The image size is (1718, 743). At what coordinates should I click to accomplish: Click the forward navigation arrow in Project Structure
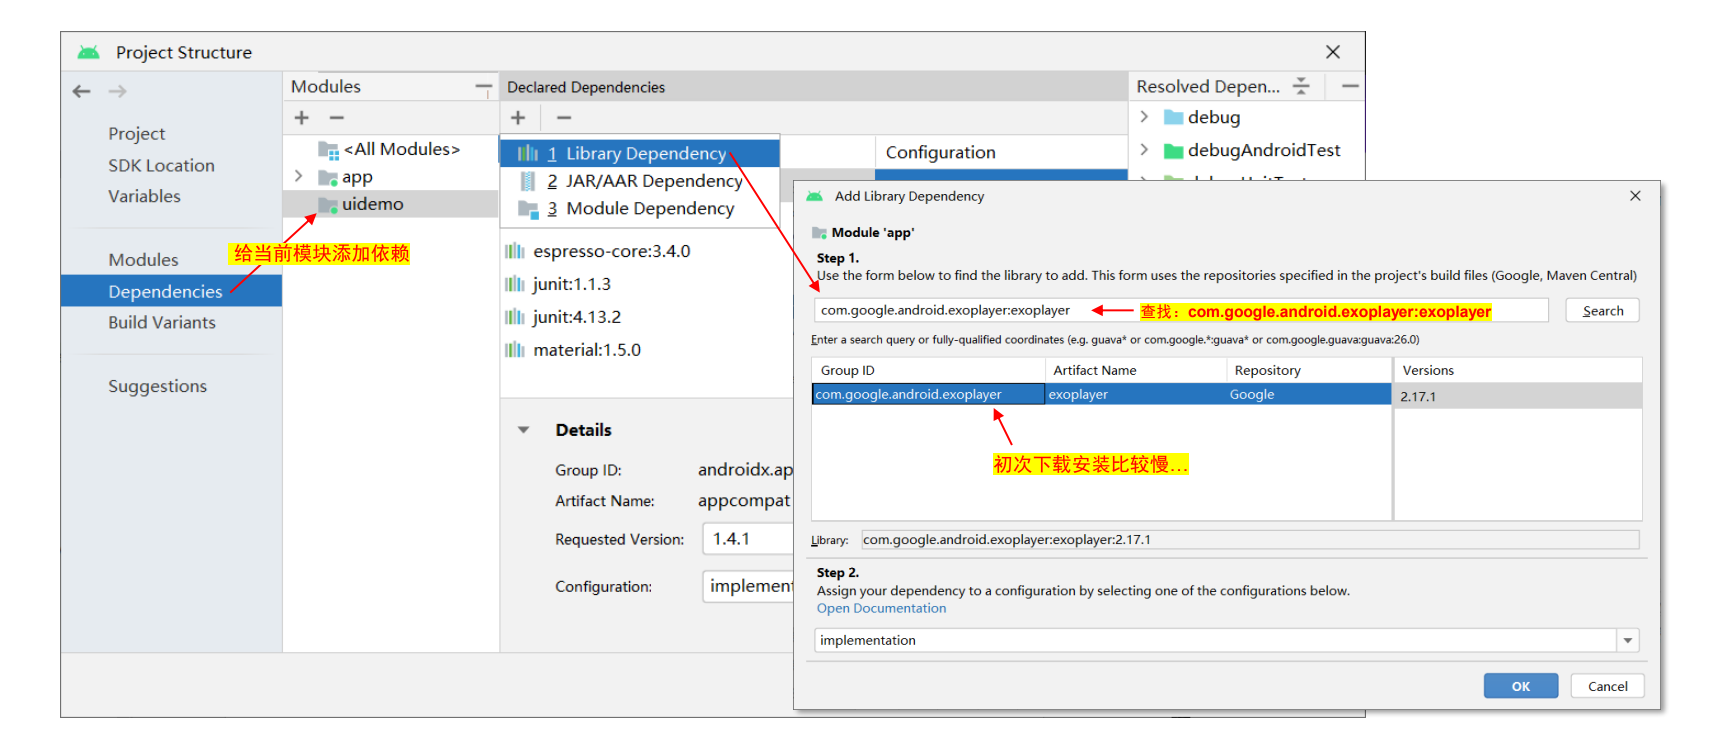[117, 91]
